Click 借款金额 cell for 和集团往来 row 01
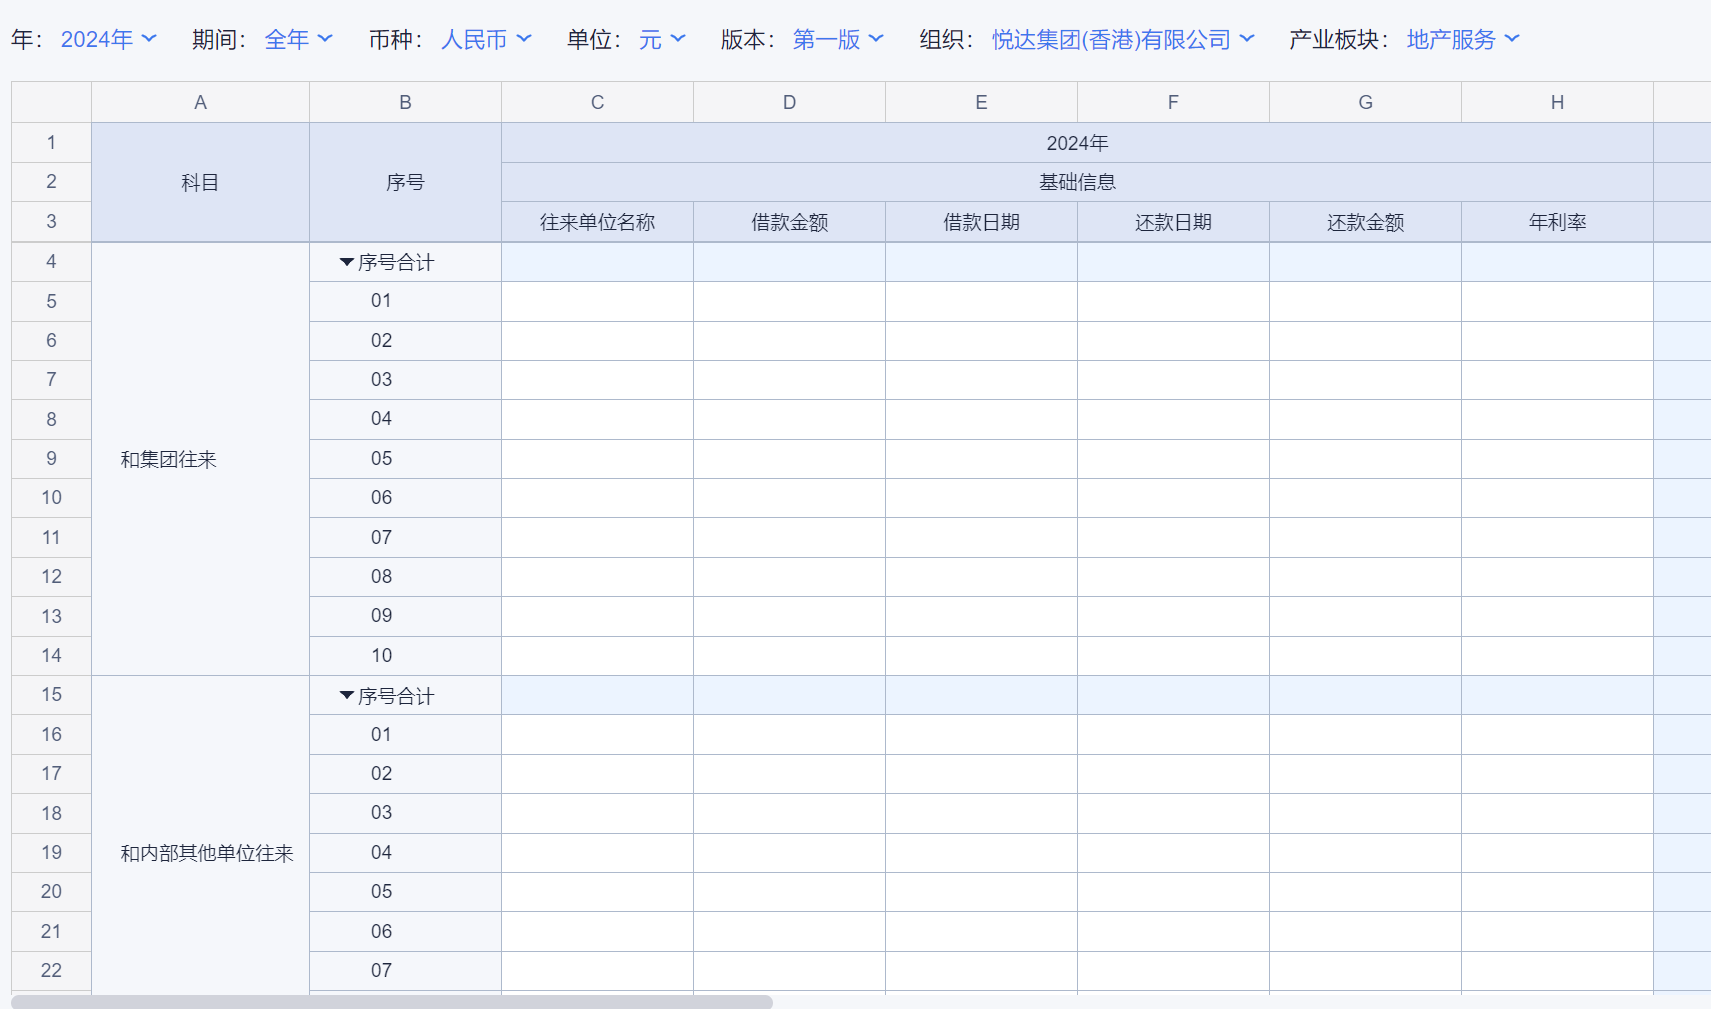This screenshot has height=1009, width=1711. coord(789,301)
